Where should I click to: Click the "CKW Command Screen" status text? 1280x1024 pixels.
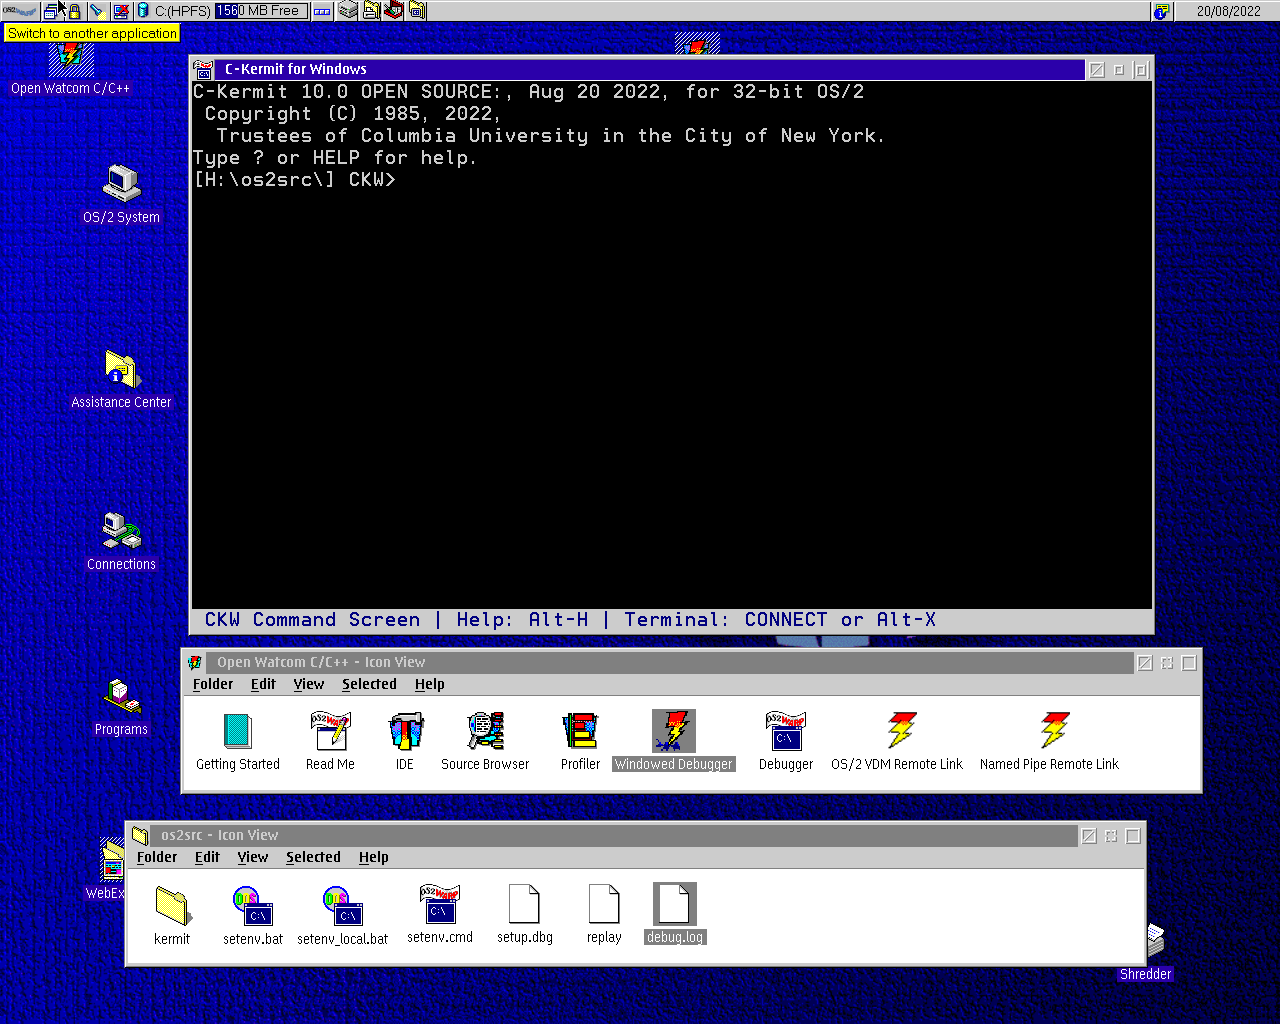pos(312,620)
